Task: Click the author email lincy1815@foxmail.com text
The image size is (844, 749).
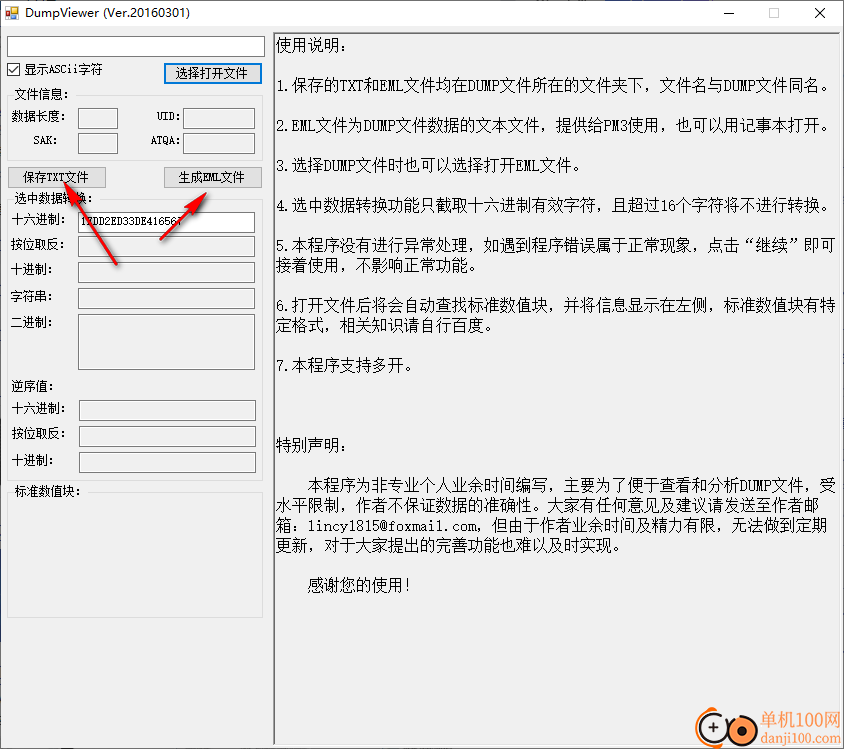Action: [x=392, y=526]
